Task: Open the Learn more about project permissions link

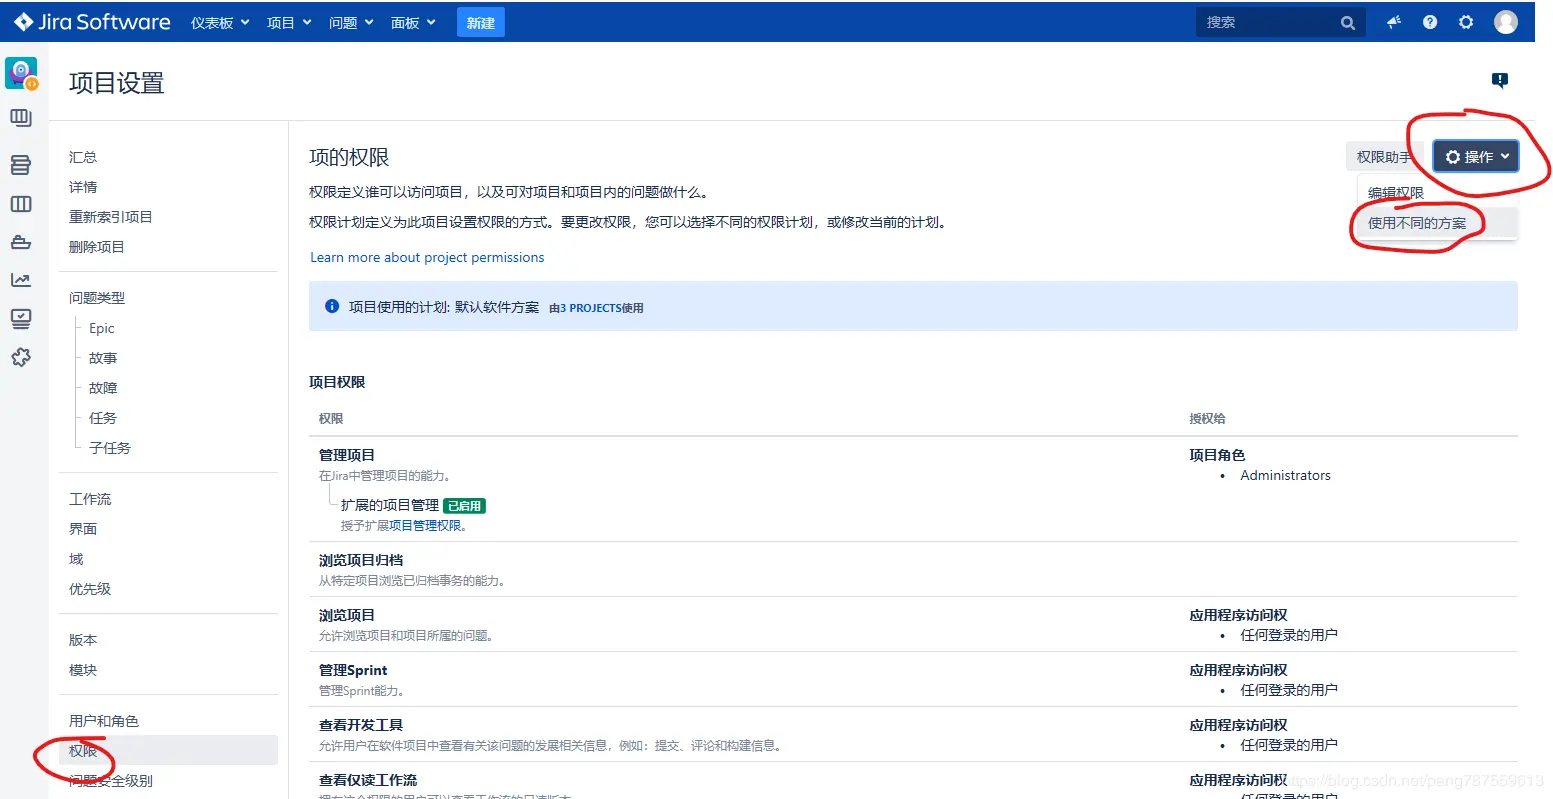Action: (x=427, y=257)
